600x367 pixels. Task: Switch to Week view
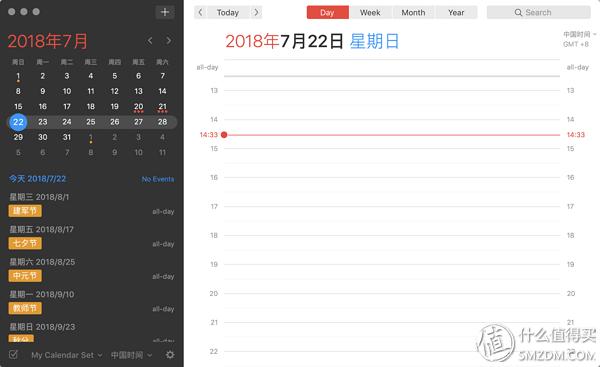370,13
